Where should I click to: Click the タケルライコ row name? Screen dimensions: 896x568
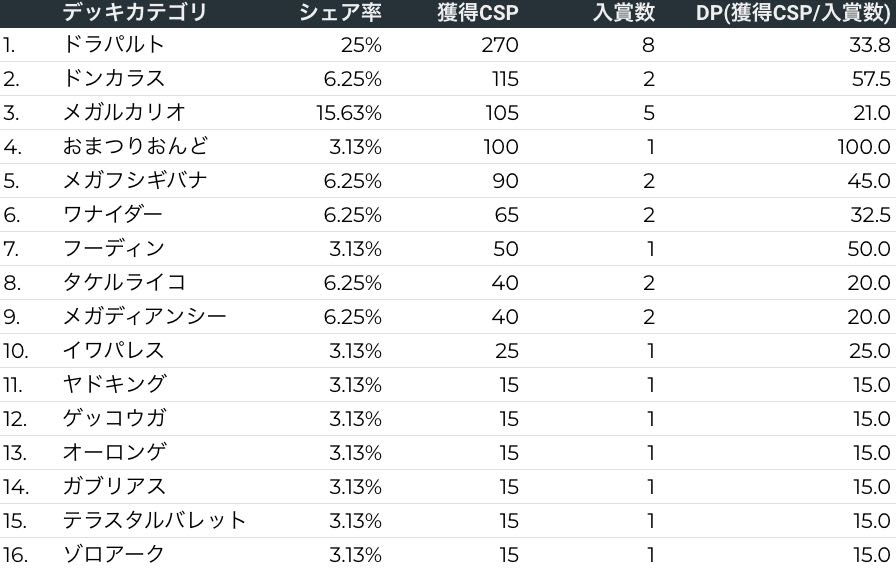coord(124,282)
